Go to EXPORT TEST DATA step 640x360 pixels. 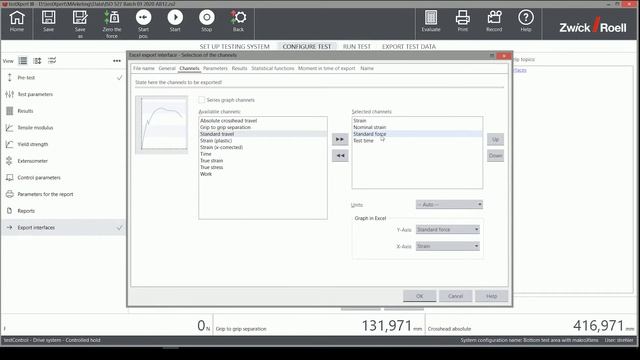coord(409,47)
